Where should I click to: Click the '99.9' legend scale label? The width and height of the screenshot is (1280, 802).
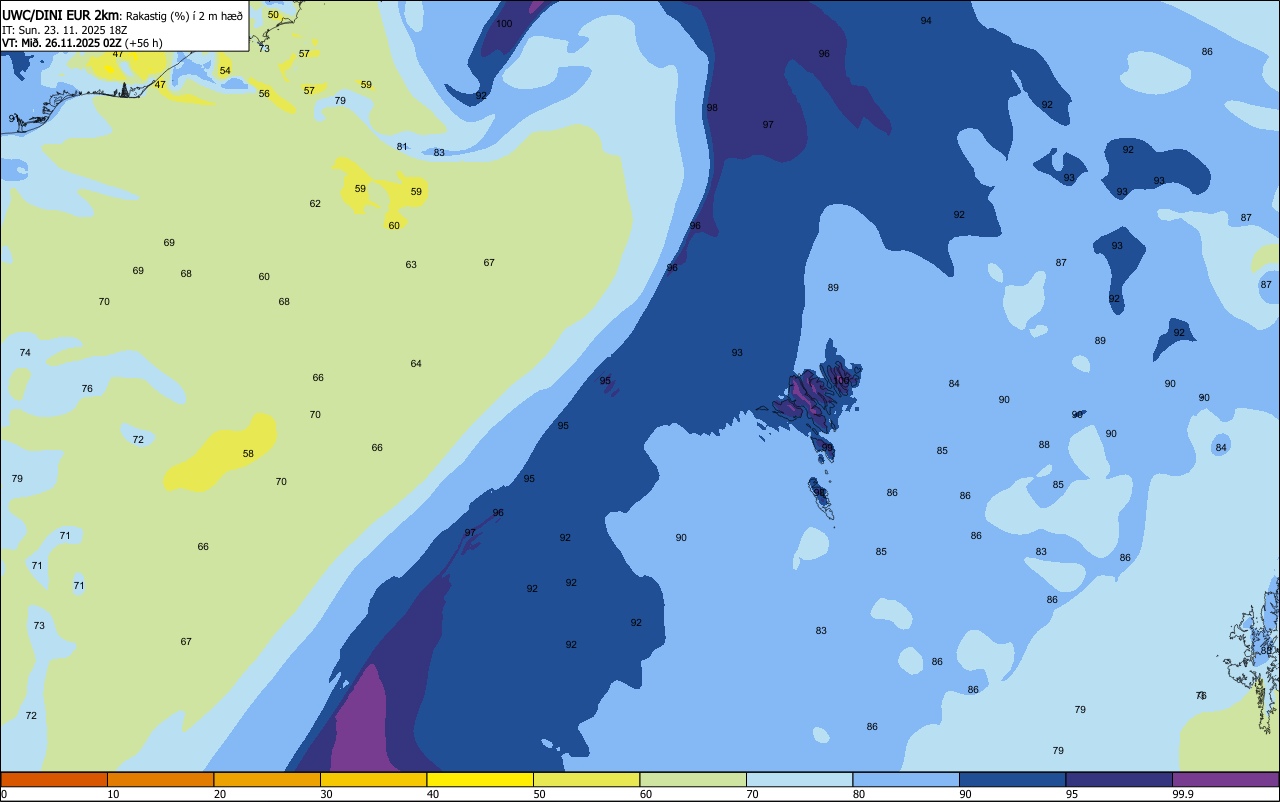click(x=1184, y=794)
